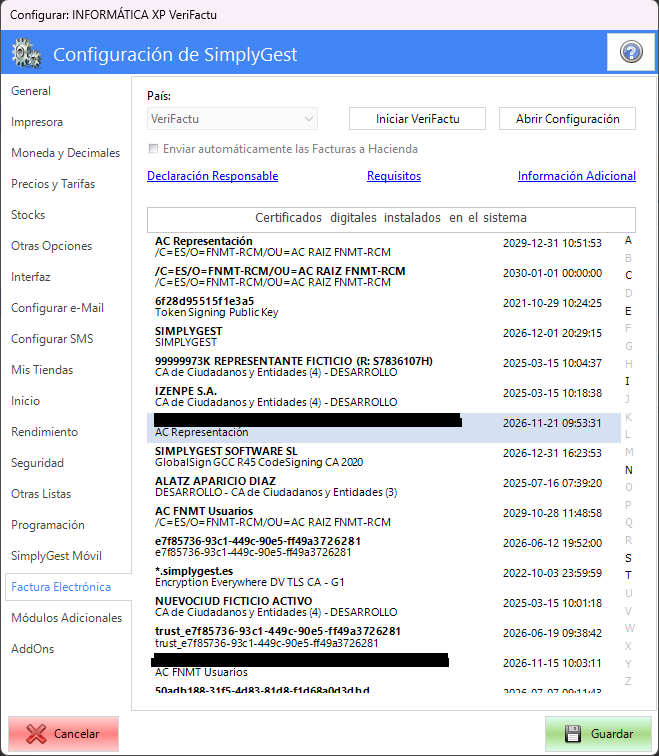Select IZENPE S.A. certificate
The image size is (659, 756).
coord(384,396)
